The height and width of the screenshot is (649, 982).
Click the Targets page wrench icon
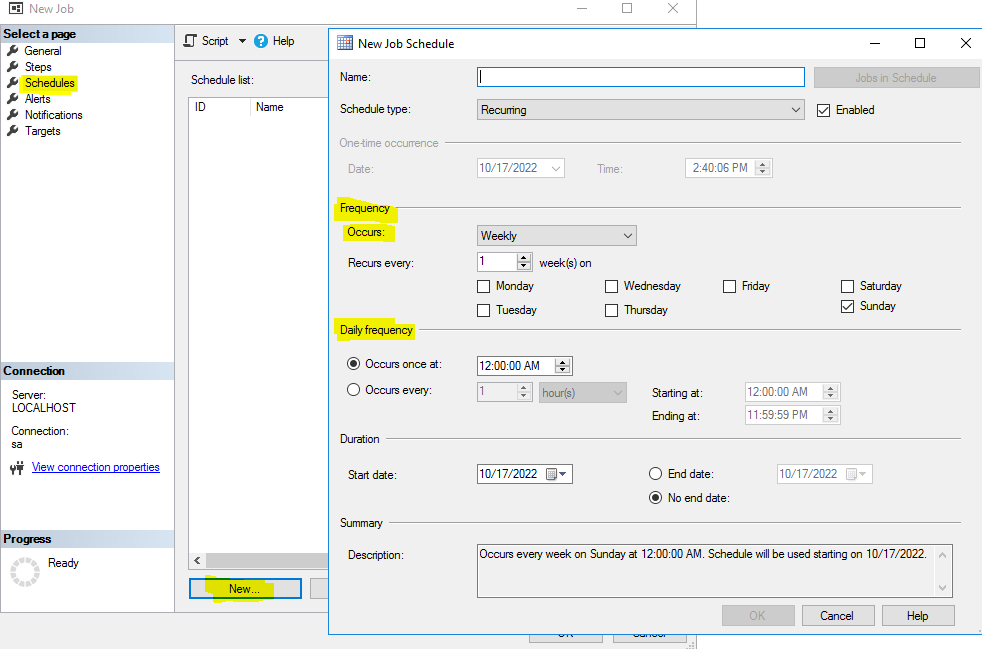tap(13, 131)
